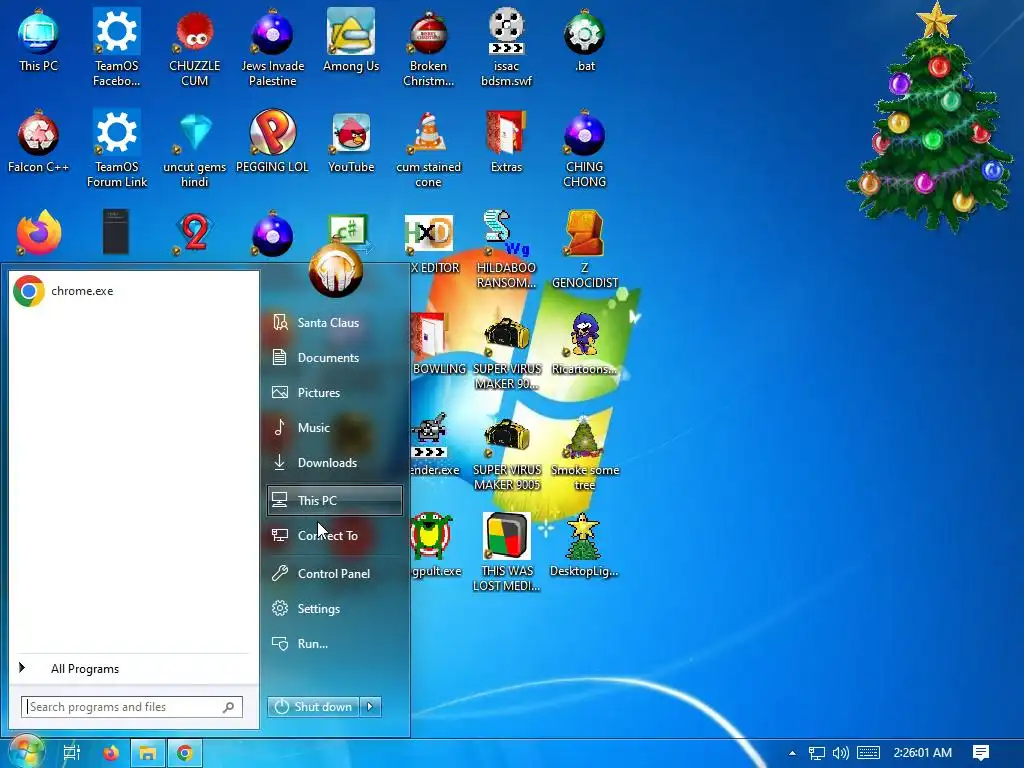
Task: Open the Action Center notification icon
Action: click(980, 753)
